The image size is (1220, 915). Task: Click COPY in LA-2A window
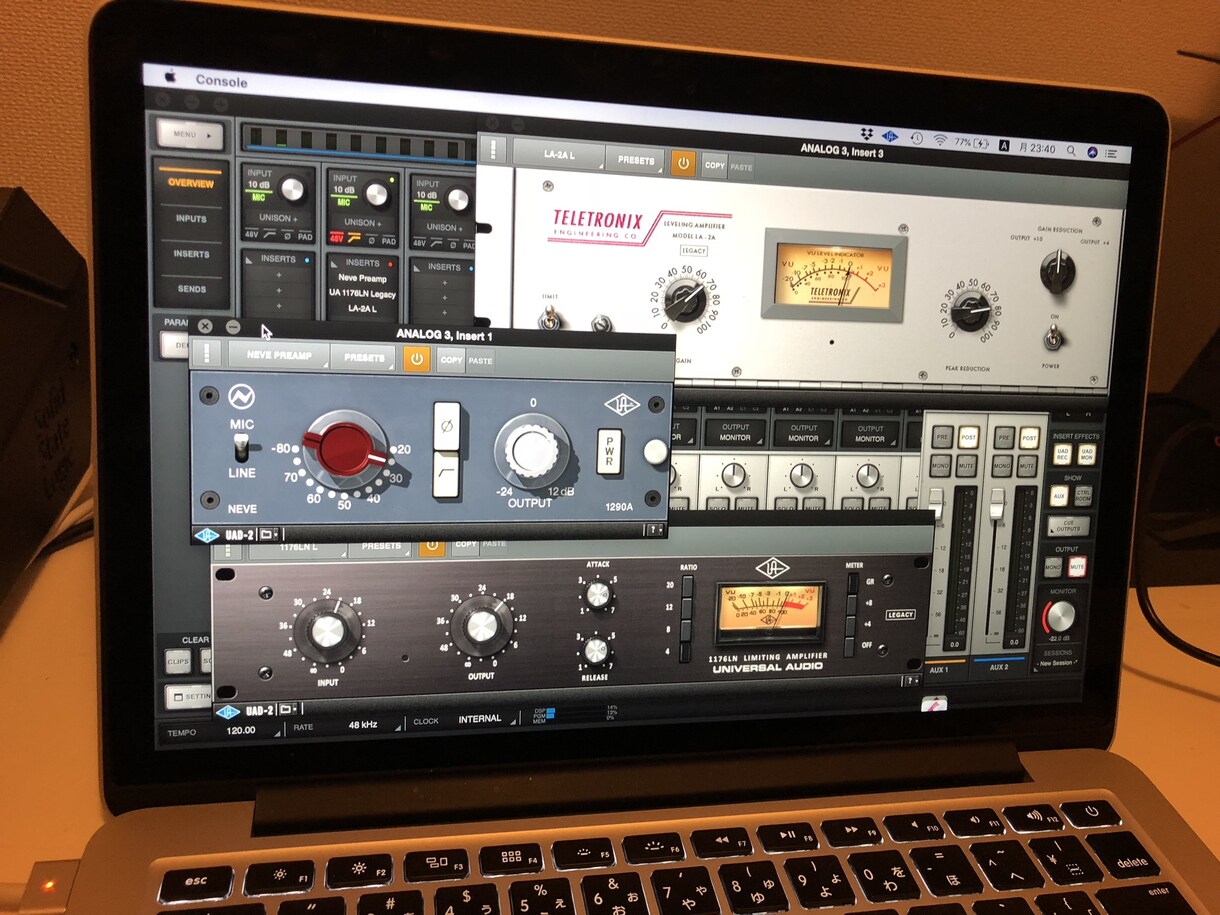714,165
